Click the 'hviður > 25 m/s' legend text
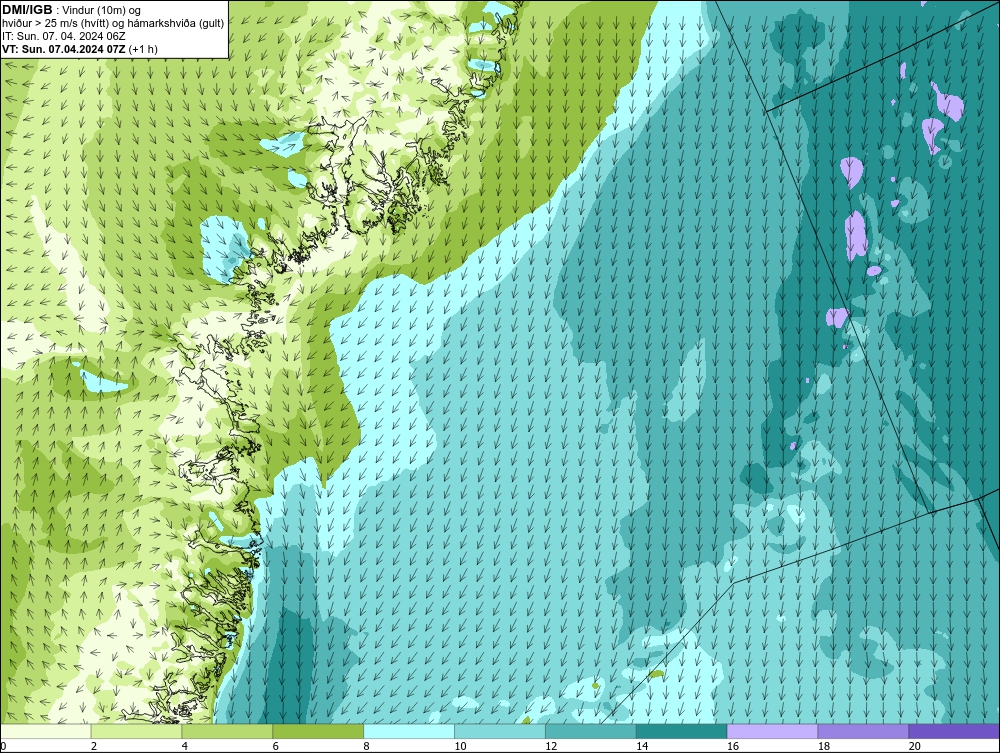The width and height of the screenshot is (1000, 753). [x=40, y=23]
